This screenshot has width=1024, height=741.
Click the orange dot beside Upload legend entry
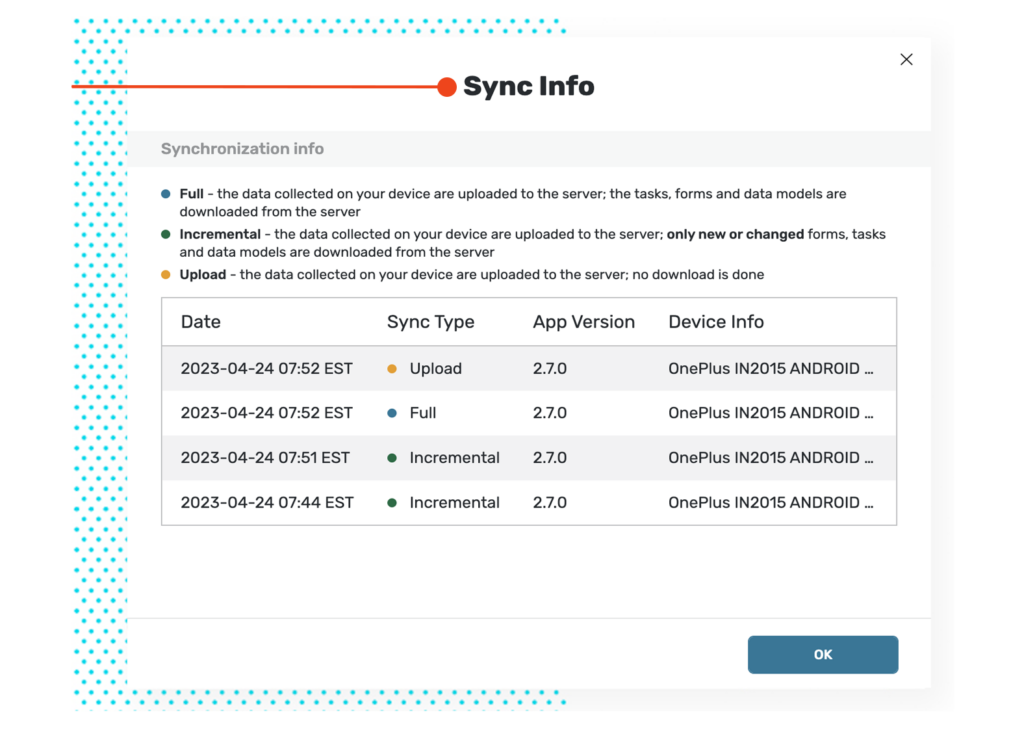pos(165,274)
